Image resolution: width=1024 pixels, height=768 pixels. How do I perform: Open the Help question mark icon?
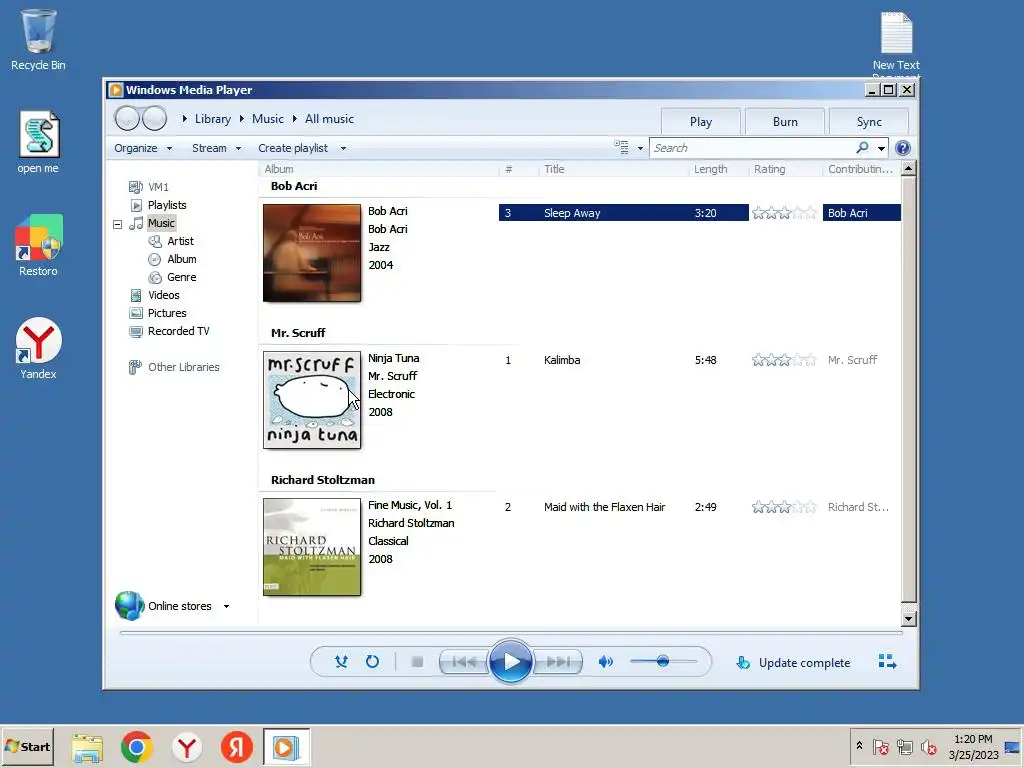[x=903, y=148]
